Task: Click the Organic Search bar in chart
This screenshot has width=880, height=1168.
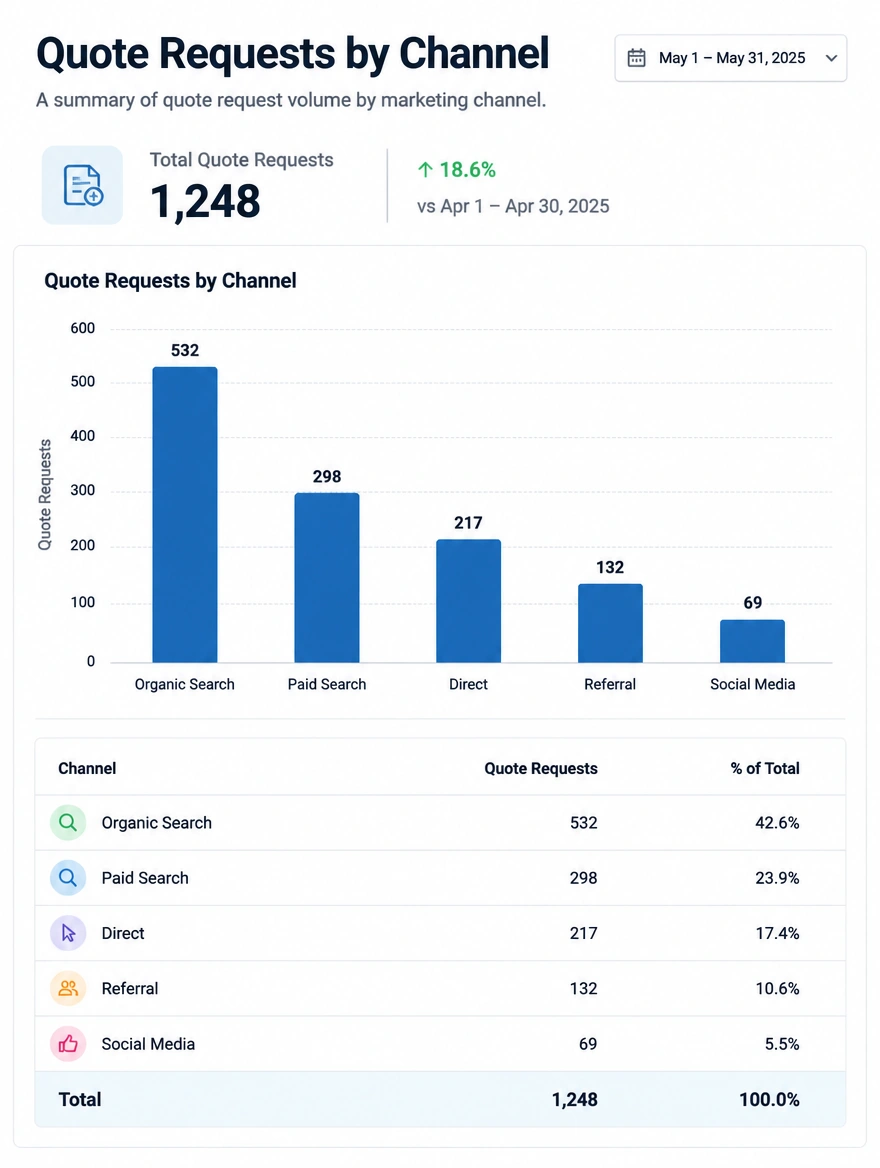Action: pos(185,515)
